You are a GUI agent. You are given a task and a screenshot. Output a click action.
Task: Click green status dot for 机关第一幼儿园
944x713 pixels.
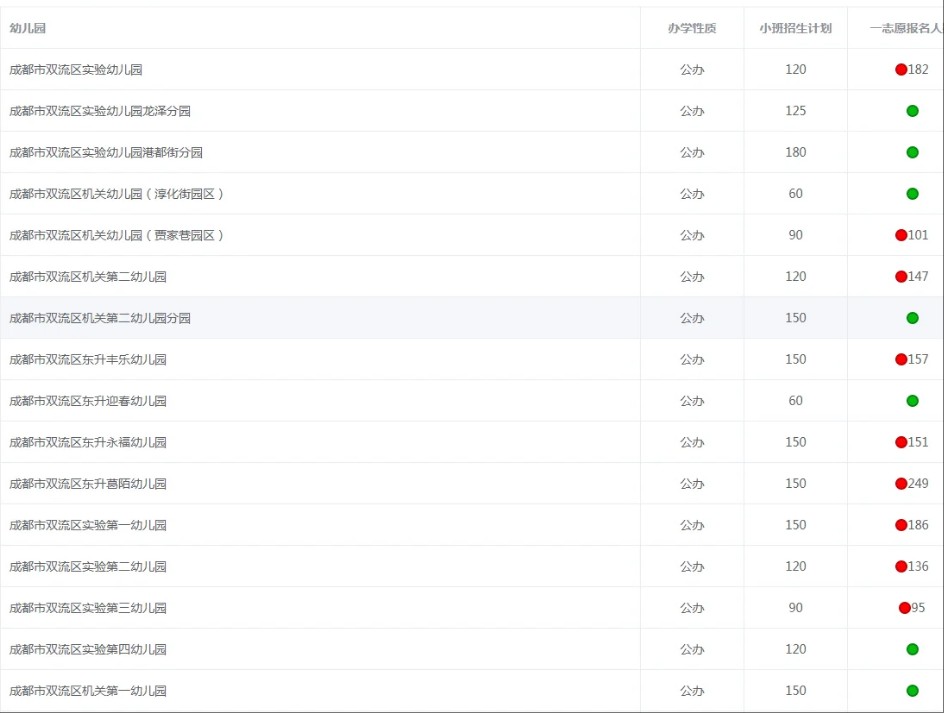[x=912, y=691]
